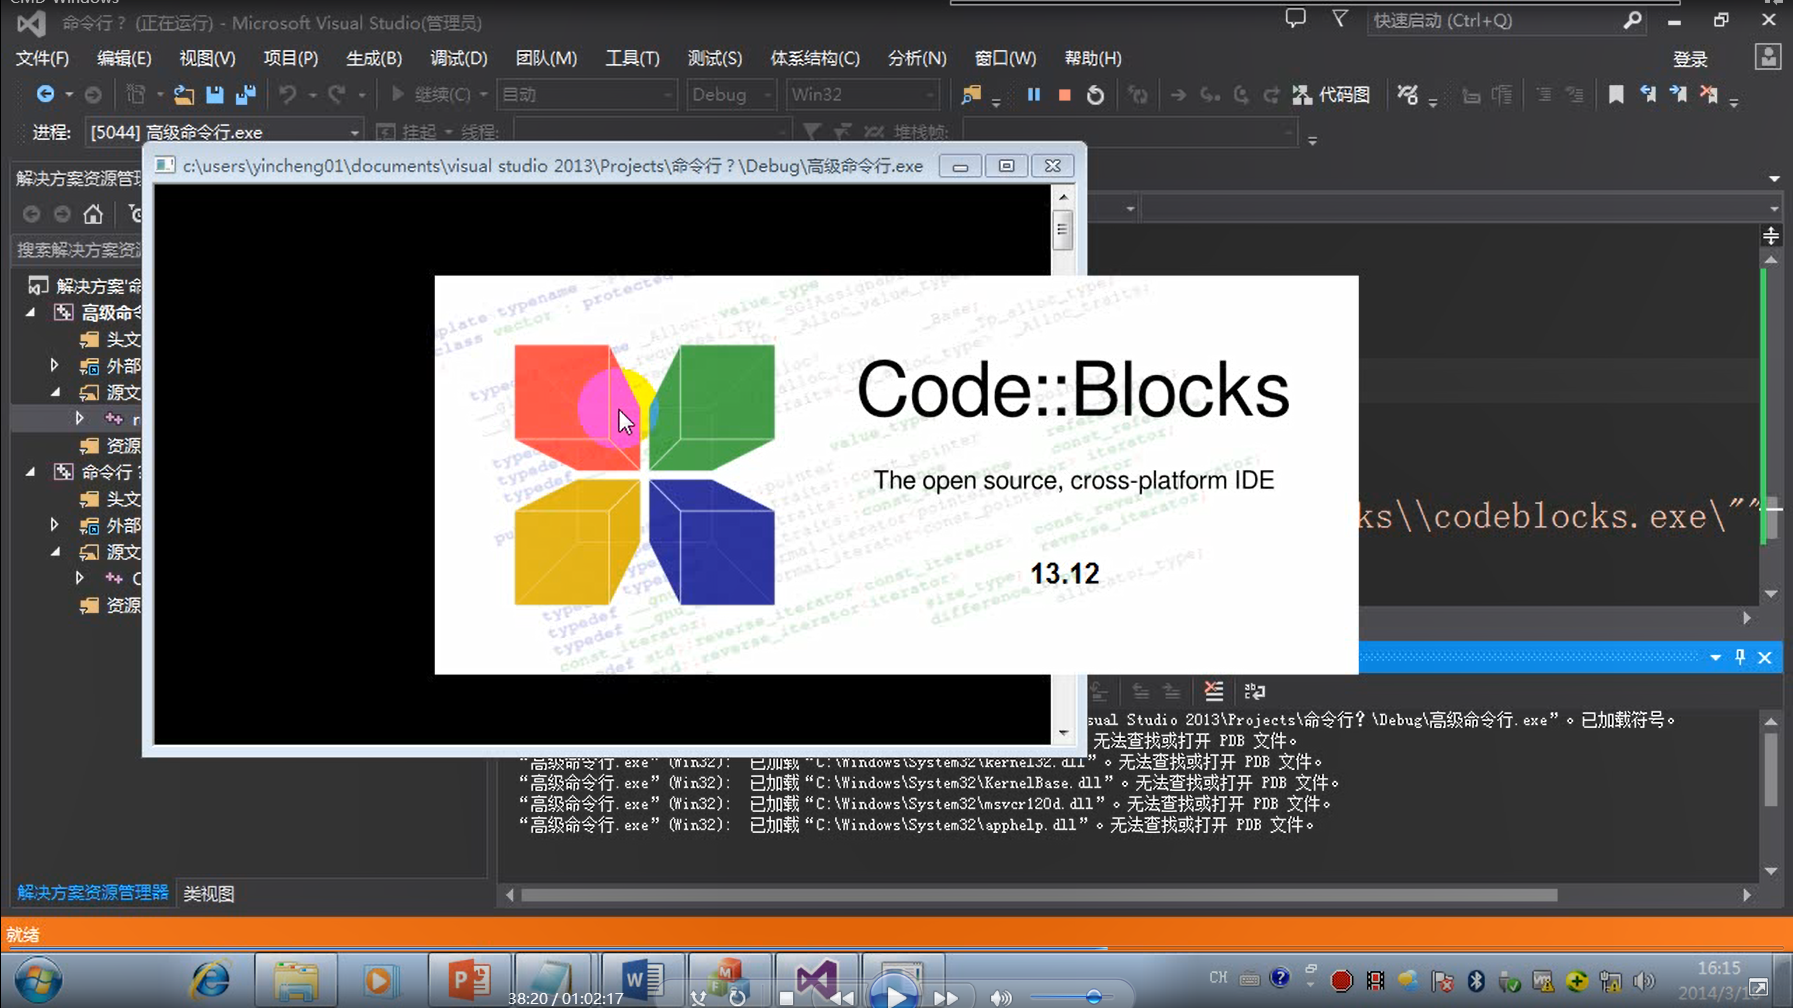Go to the next bookmark
Screen dimensions: 1793x1008
coord(1678,95)
